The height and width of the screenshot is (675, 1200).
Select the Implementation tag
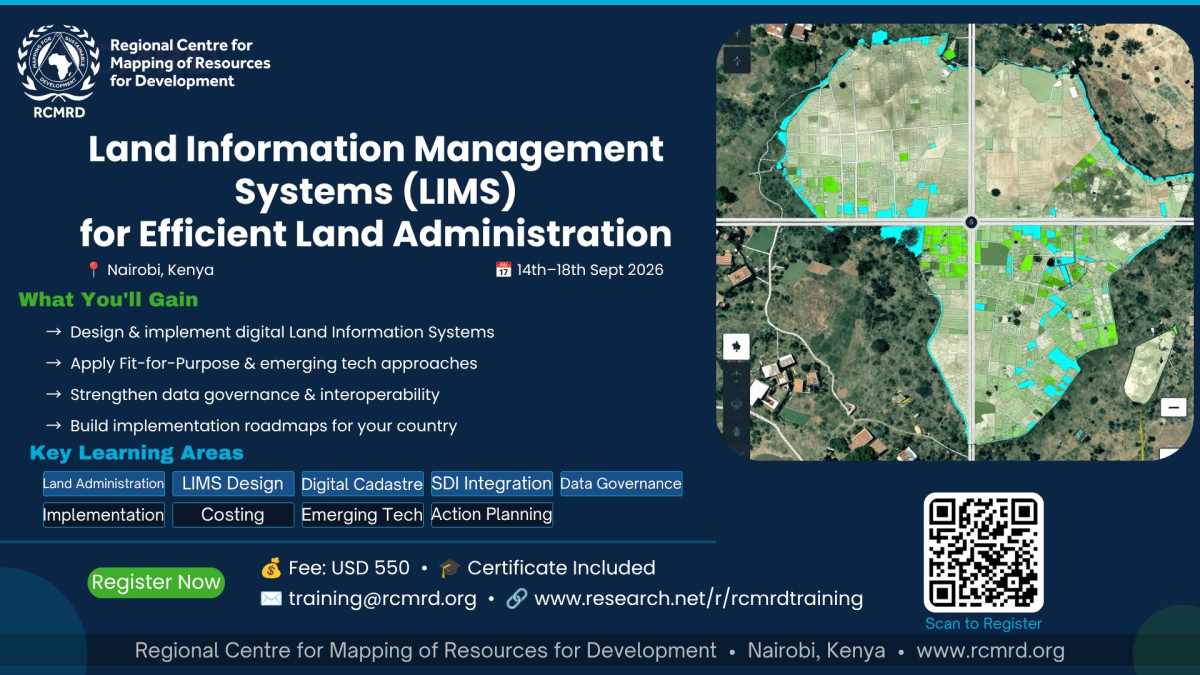click(x=104, y=515)
